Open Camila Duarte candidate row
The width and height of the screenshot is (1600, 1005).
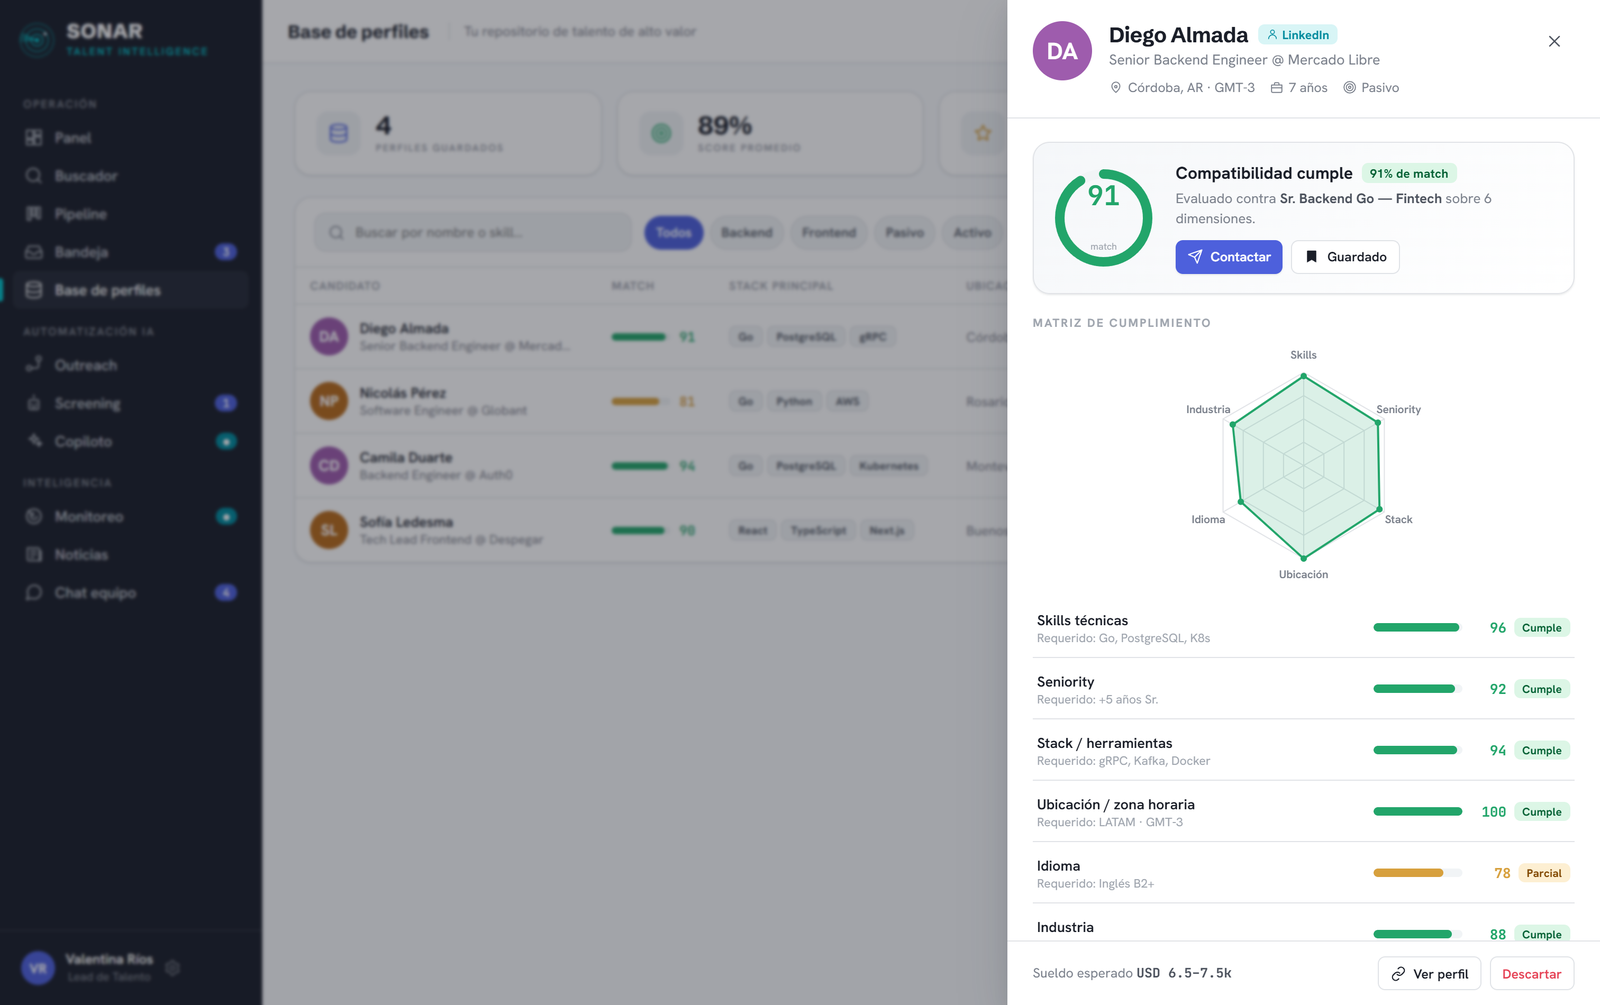(x=652, y=466)
